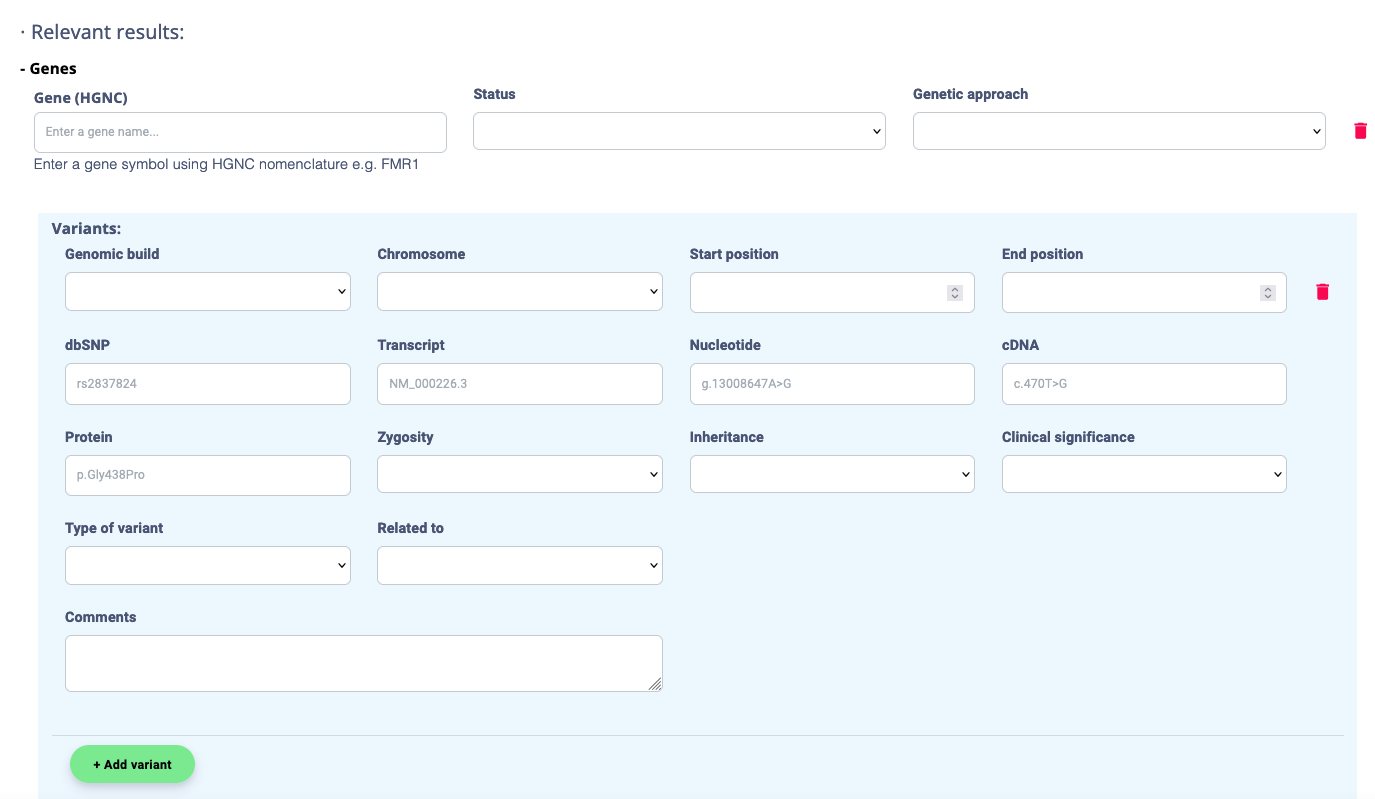Click the Transcript text field
The height and width of the screenshot is (799, 1375).
point(519,384)
